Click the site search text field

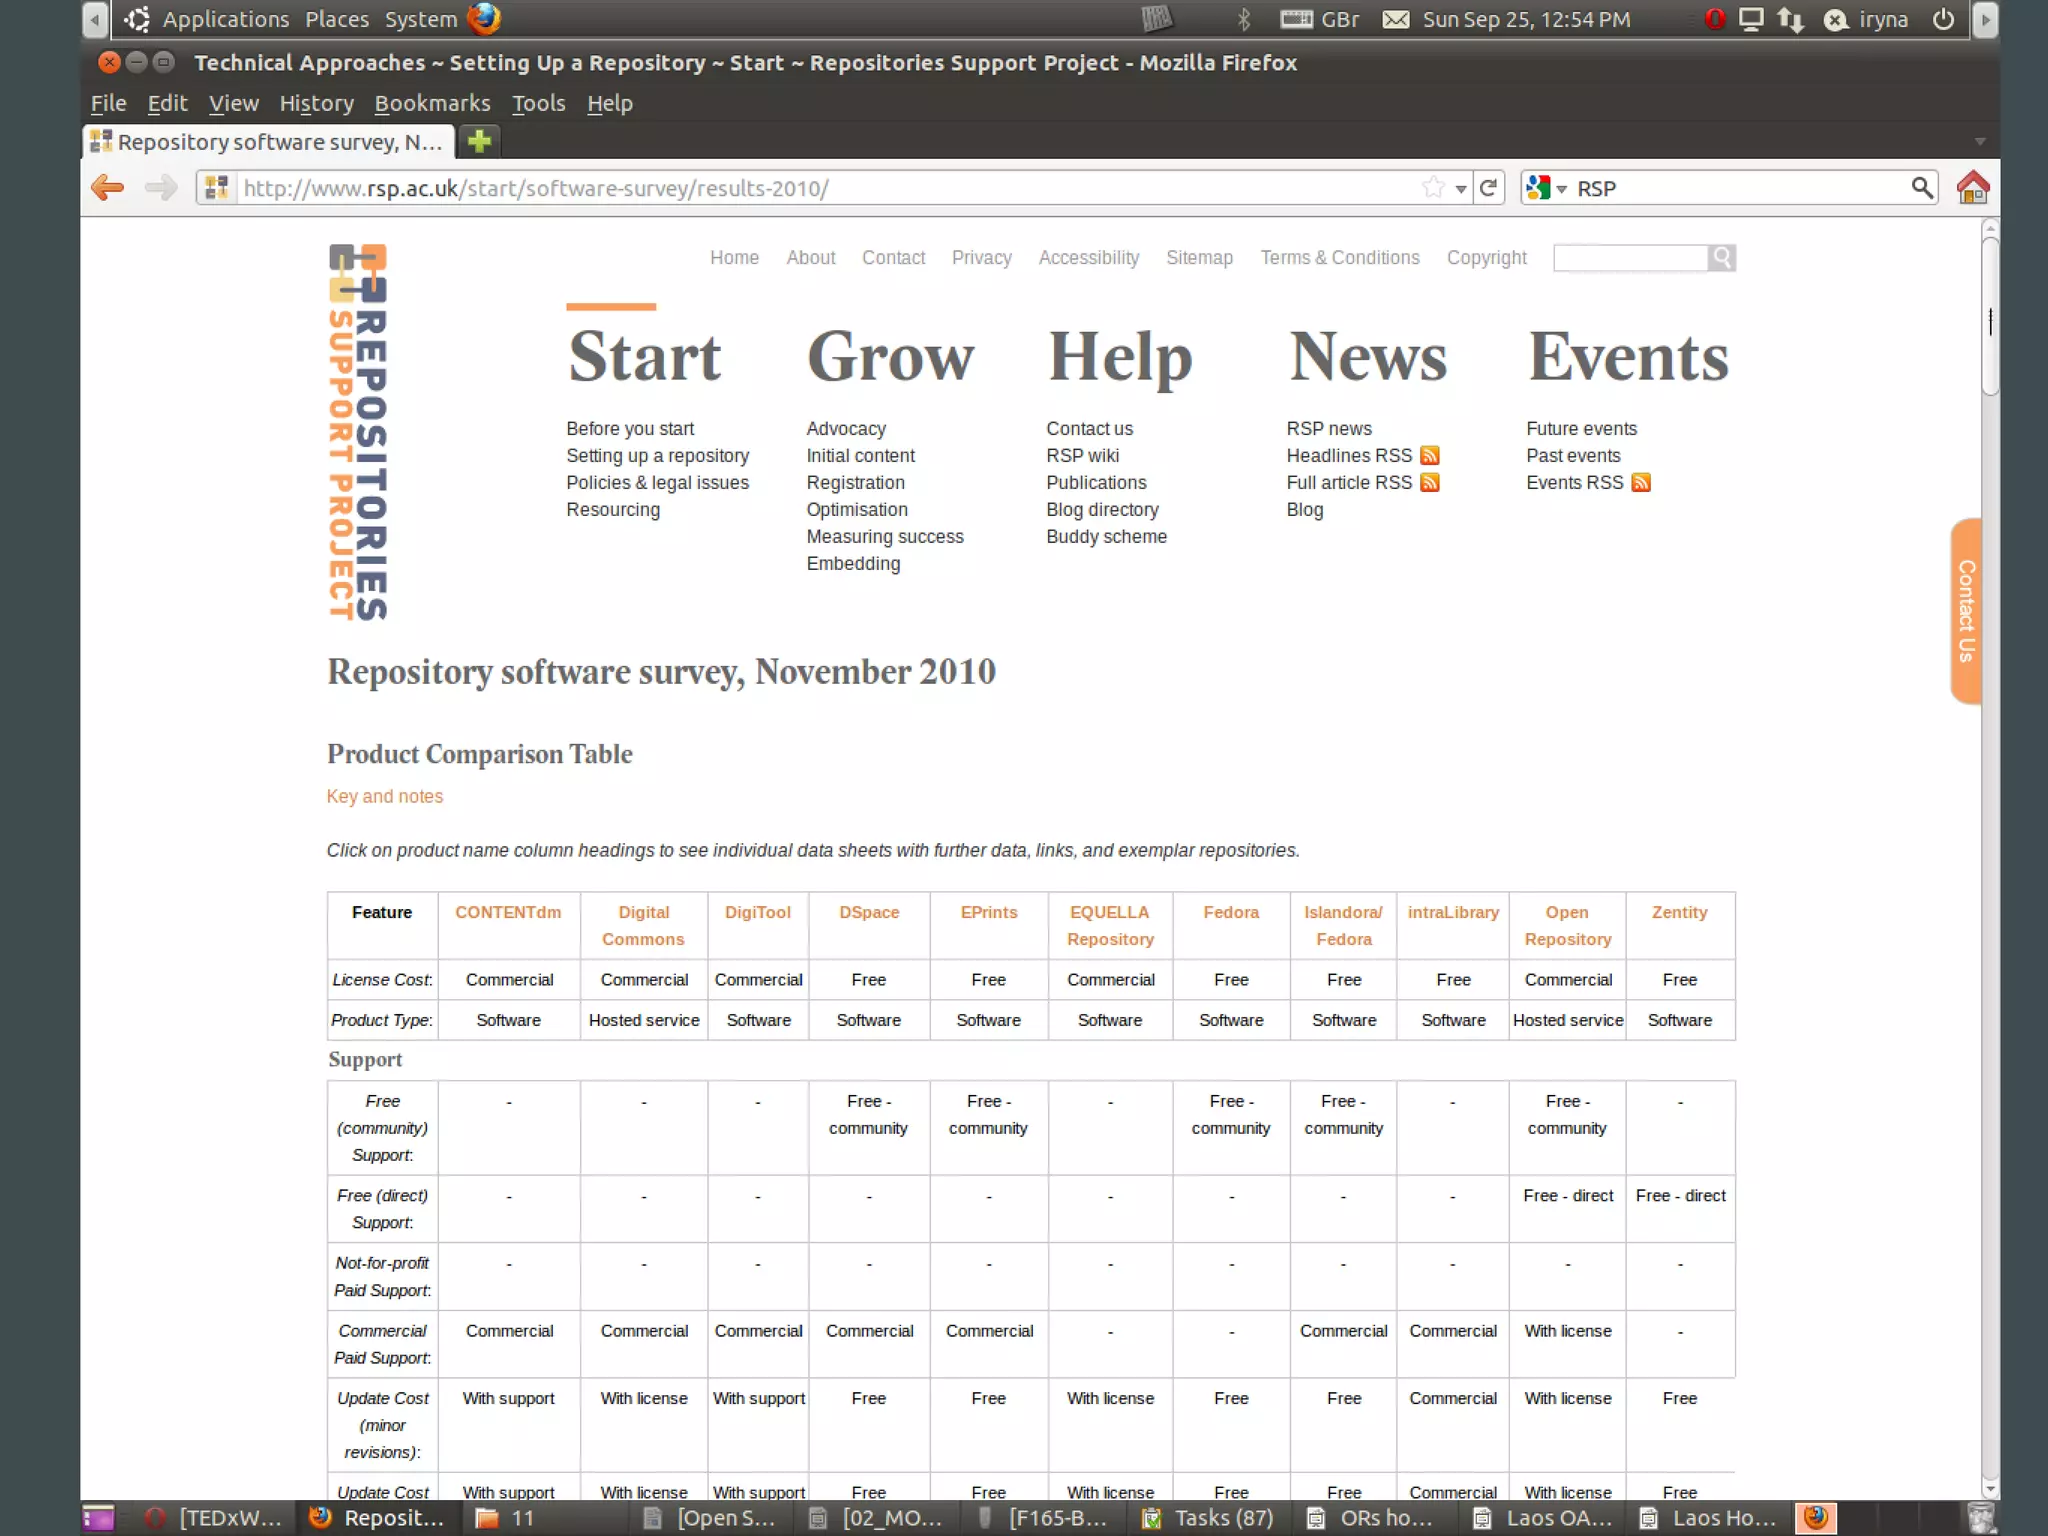point(1630,258)
